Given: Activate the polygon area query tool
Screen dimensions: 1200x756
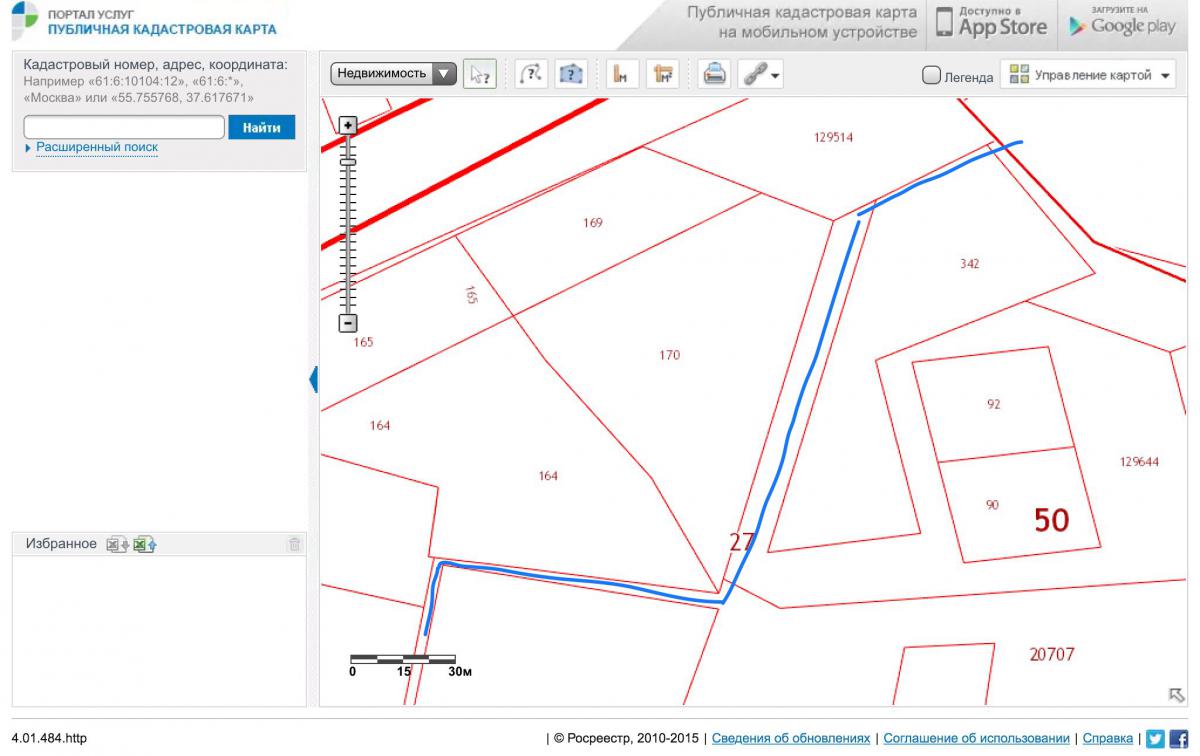Looking at the screenshot, I should (x=571, y=74).
